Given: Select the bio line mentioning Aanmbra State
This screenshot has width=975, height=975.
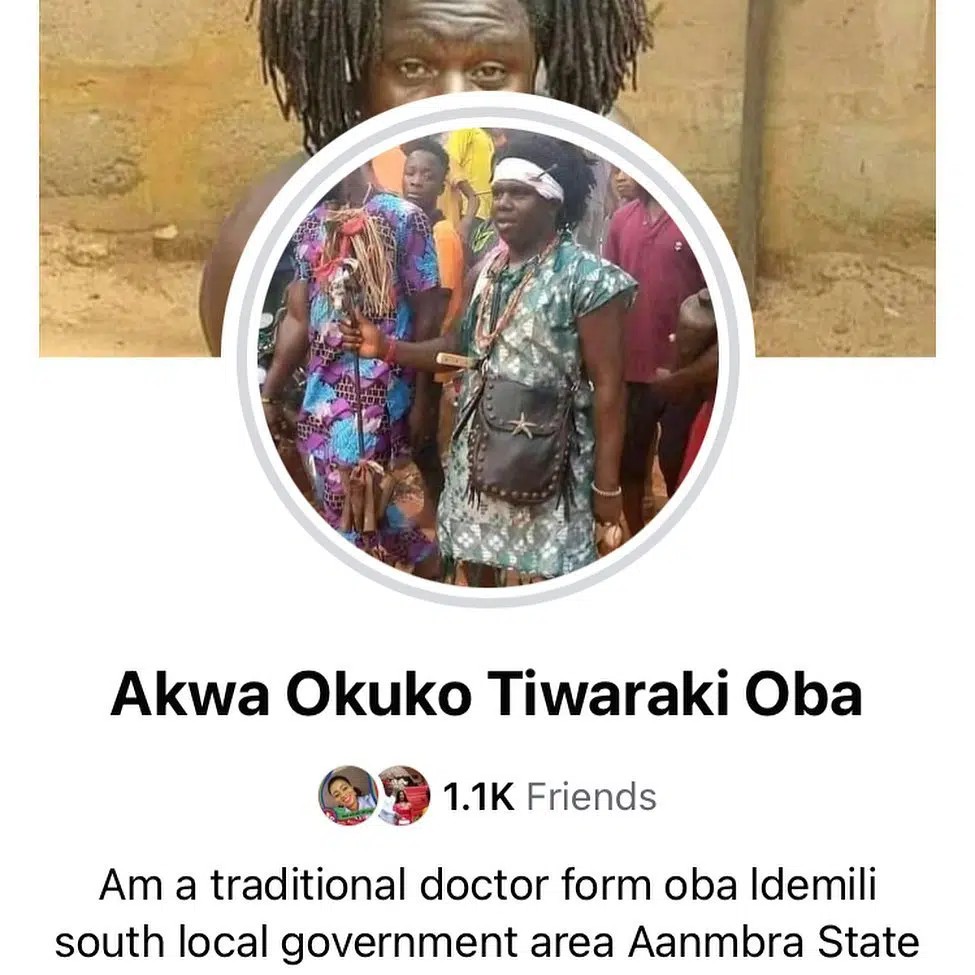Looking at the screenshot, I should (x=488, y=943).
